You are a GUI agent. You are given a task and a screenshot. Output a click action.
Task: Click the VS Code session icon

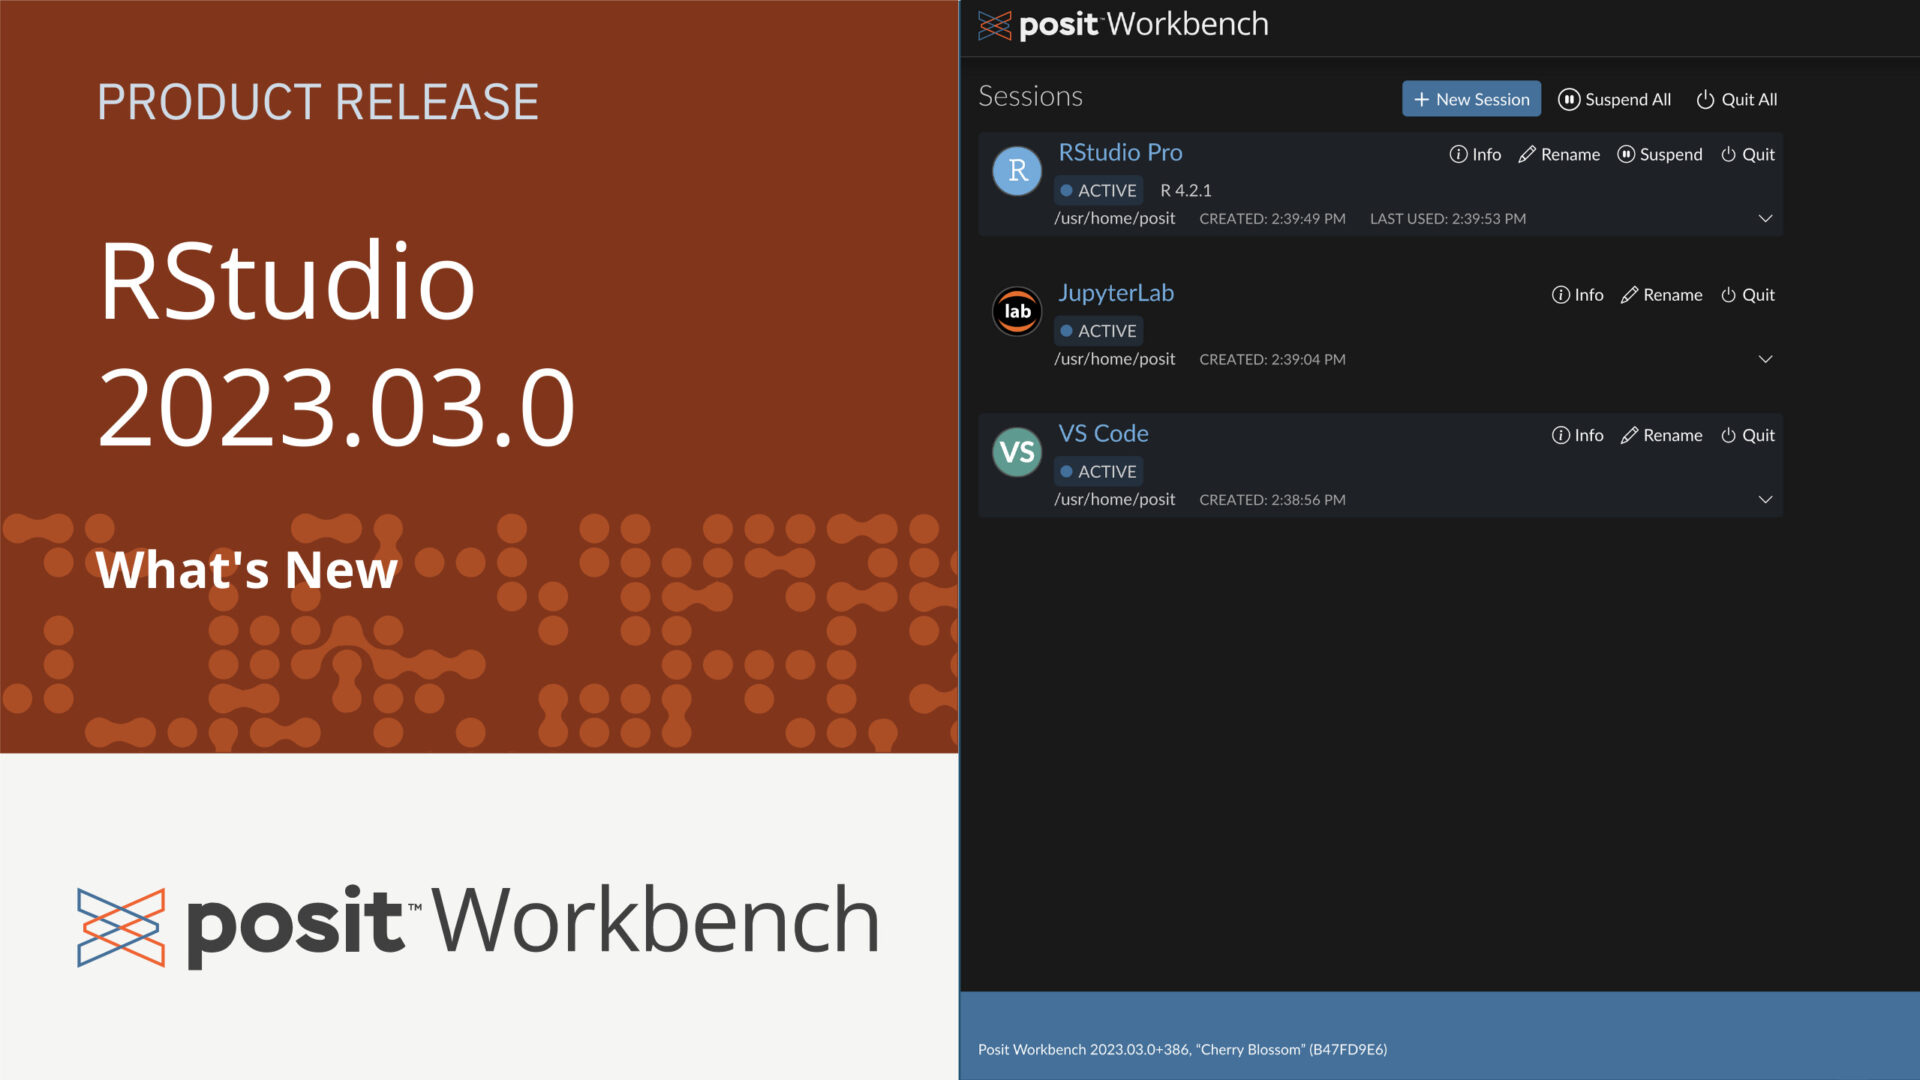pos(1015,452)
